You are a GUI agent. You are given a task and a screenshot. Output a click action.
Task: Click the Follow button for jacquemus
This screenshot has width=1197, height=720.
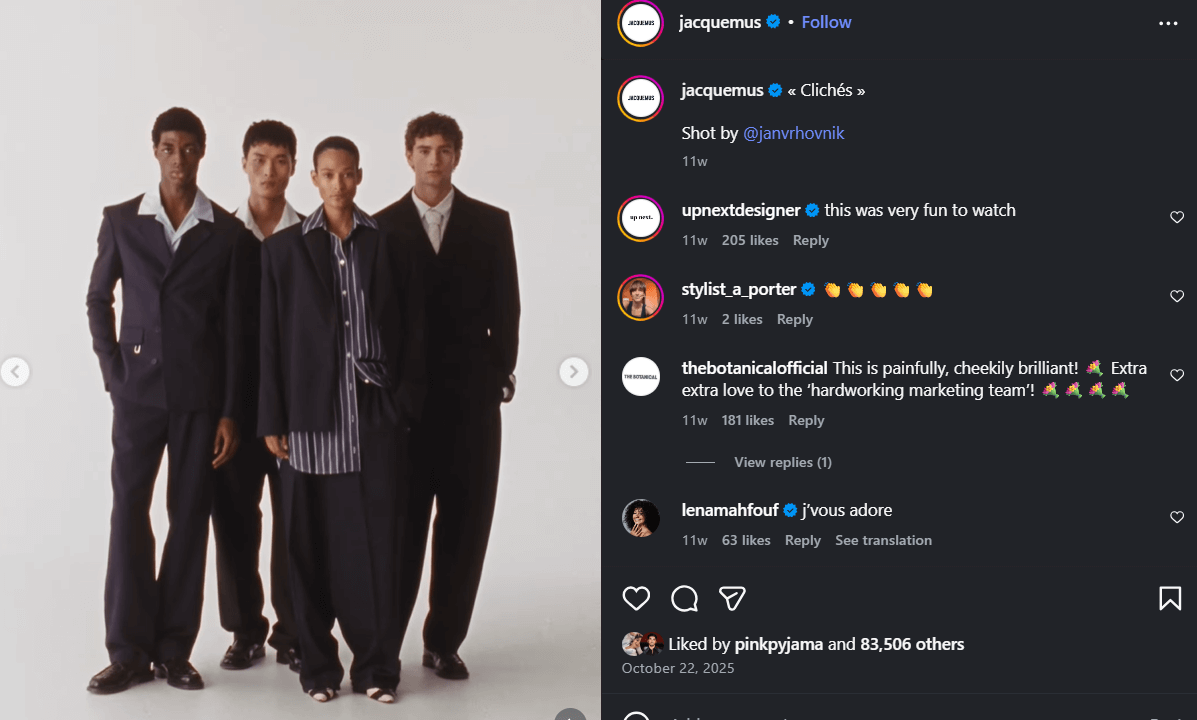tap(826, 21)
